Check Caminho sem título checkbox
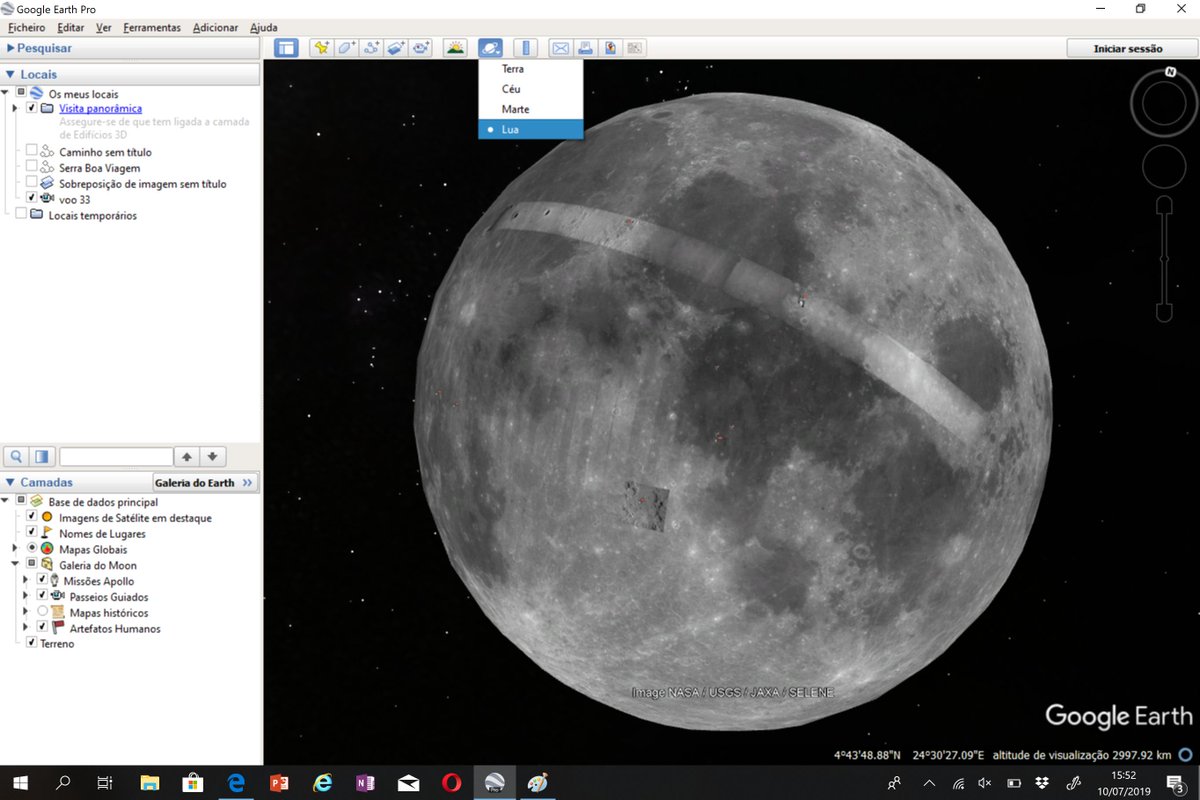1200x800 pixels. (33, 151)
